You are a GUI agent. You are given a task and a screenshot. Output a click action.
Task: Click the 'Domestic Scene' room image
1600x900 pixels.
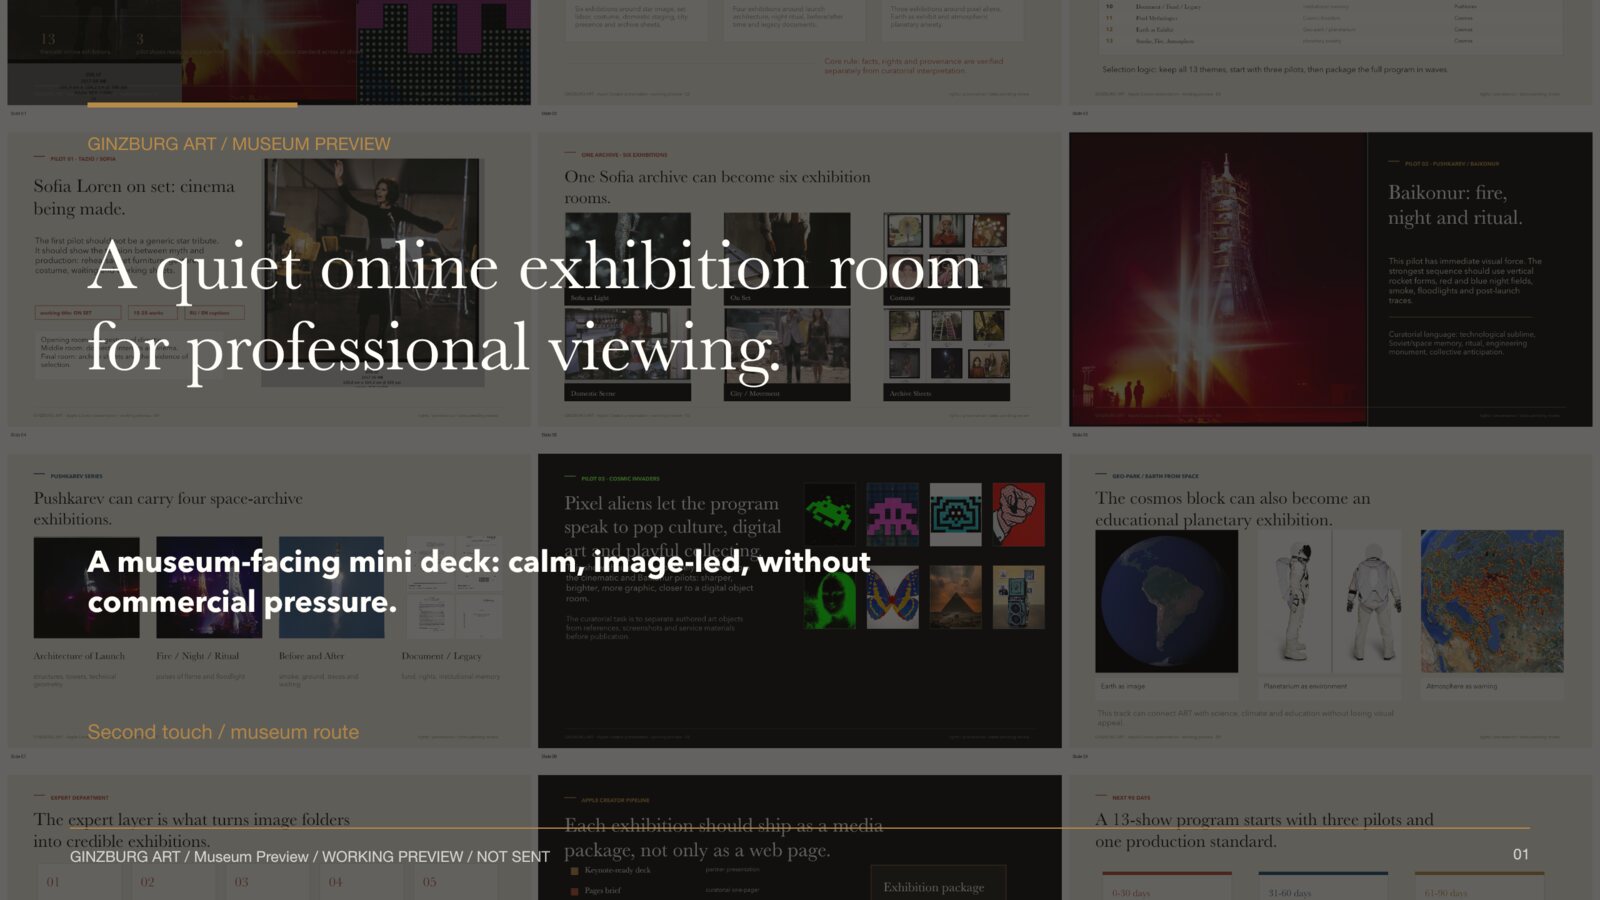pyautogui.click(x=628, y=347)
